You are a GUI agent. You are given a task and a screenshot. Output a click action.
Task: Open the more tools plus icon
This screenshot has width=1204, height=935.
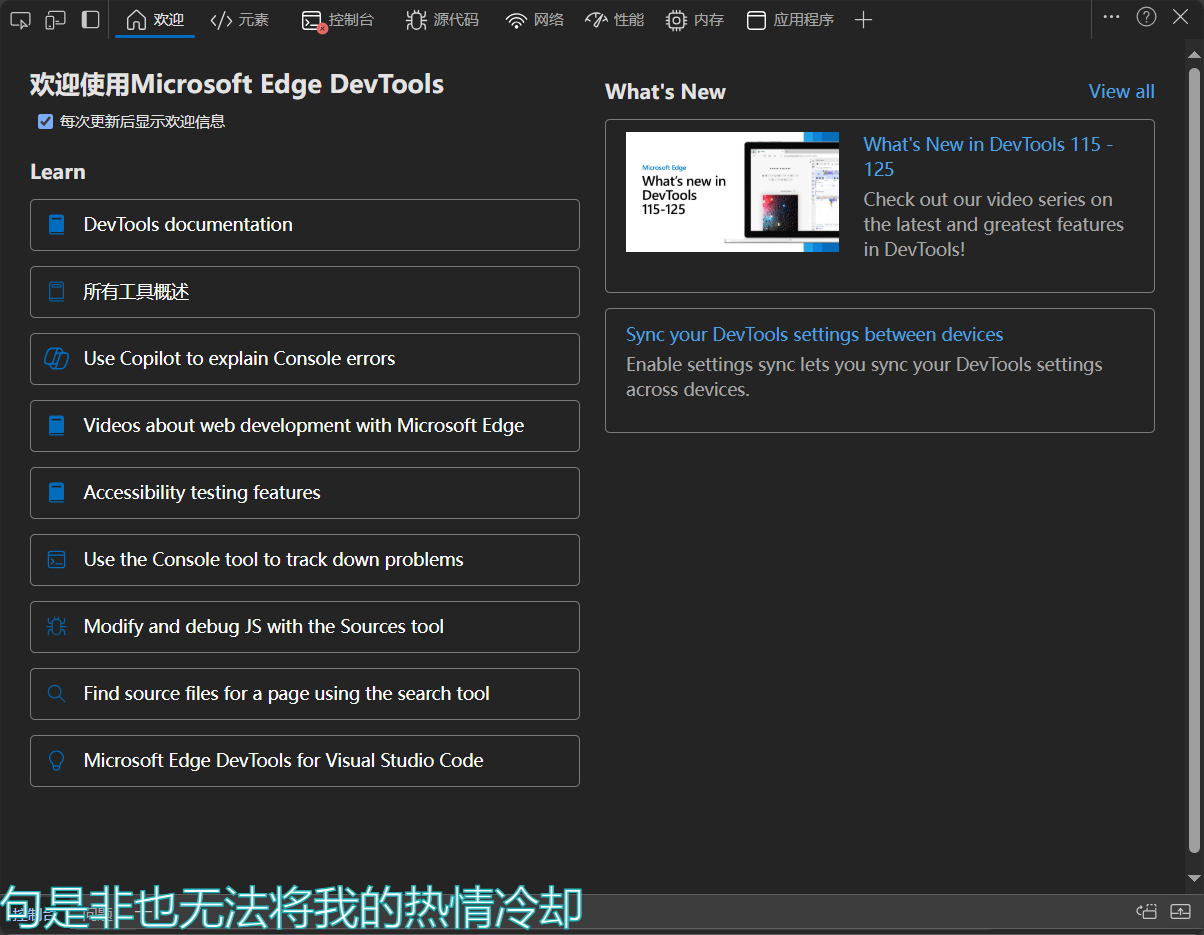tap(864, 20)
